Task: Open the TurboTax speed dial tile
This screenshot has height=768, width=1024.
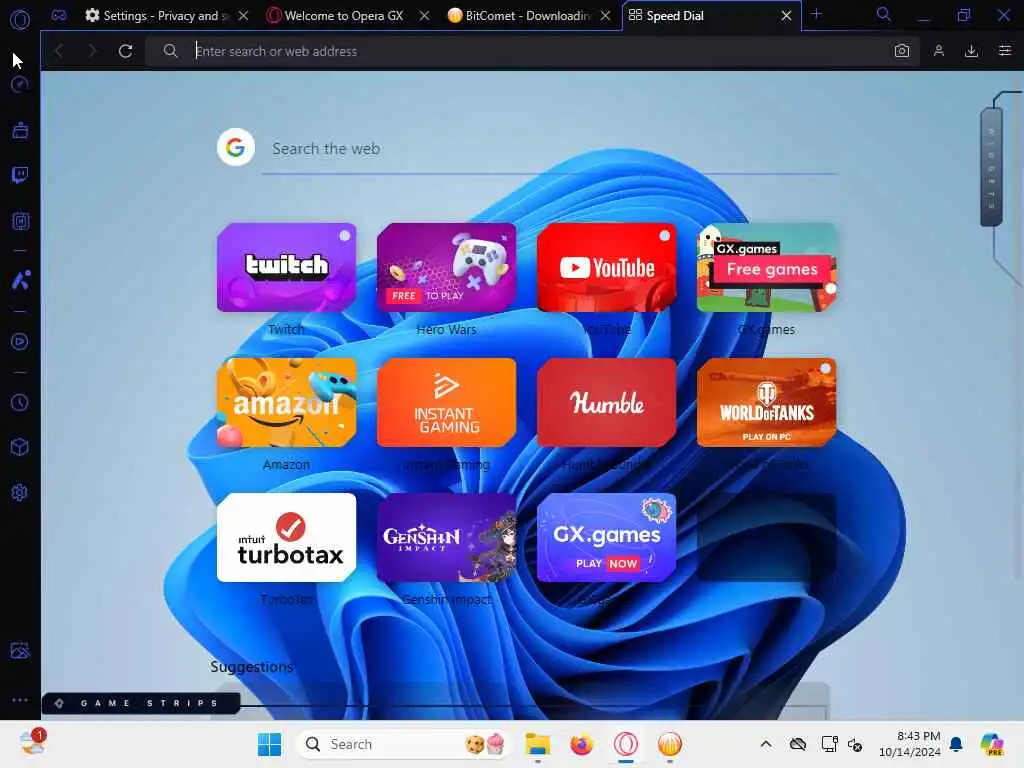Action: 287,537
